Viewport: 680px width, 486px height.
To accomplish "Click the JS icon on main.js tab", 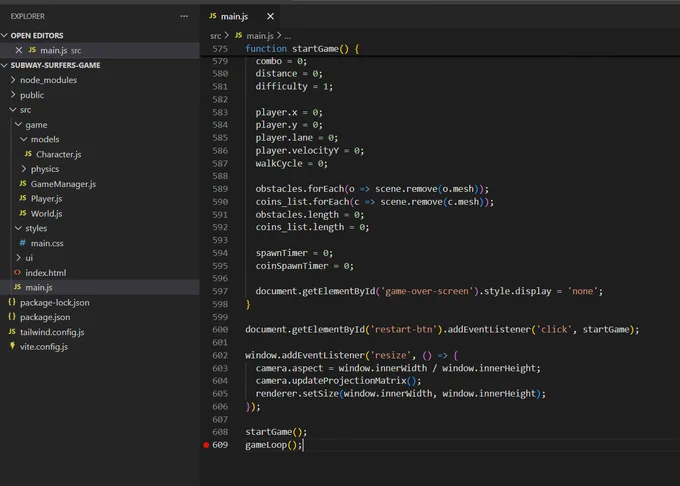I will [x=212, y=16].
